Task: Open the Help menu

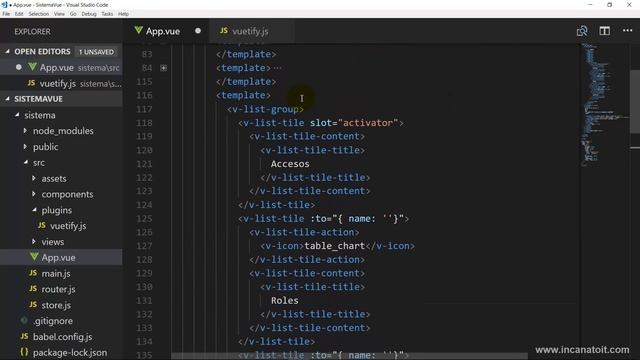Action: [124, 14]
